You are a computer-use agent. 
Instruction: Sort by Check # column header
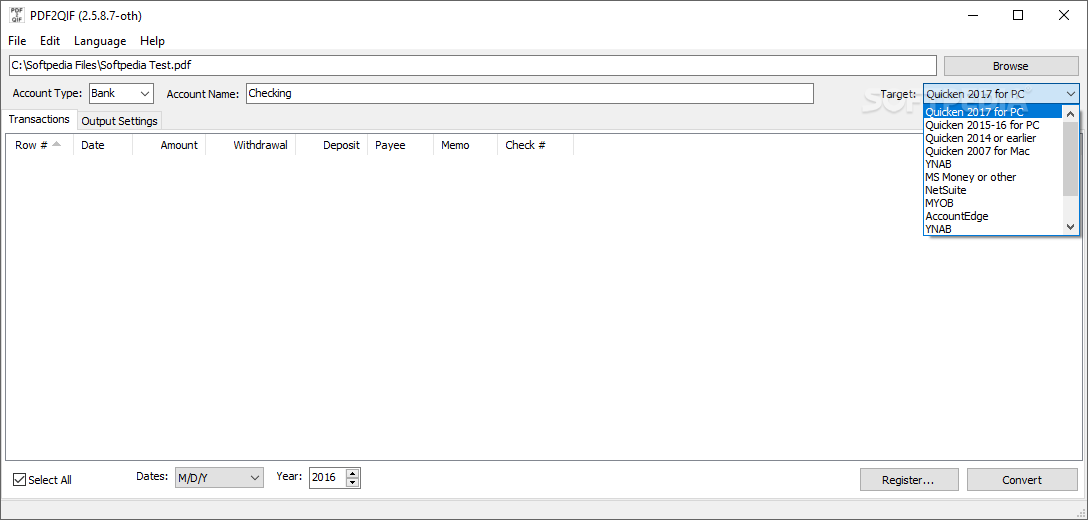pos(535,145)
